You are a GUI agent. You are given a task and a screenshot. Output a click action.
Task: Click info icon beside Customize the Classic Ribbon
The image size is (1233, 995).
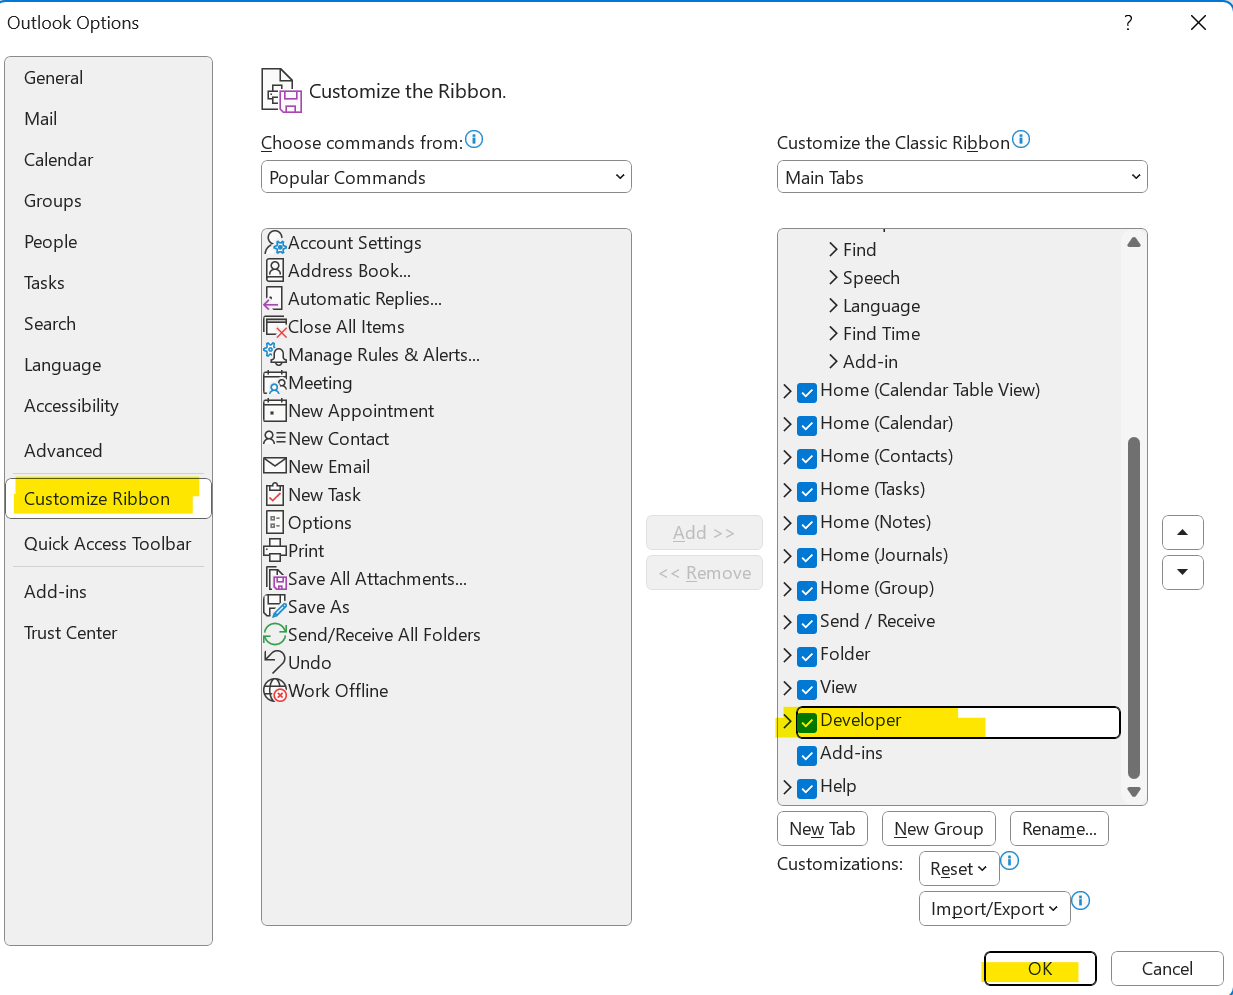1021,139
